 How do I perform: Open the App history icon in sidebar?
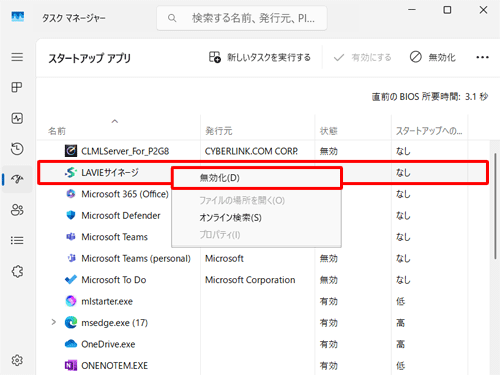coord(17,149)
